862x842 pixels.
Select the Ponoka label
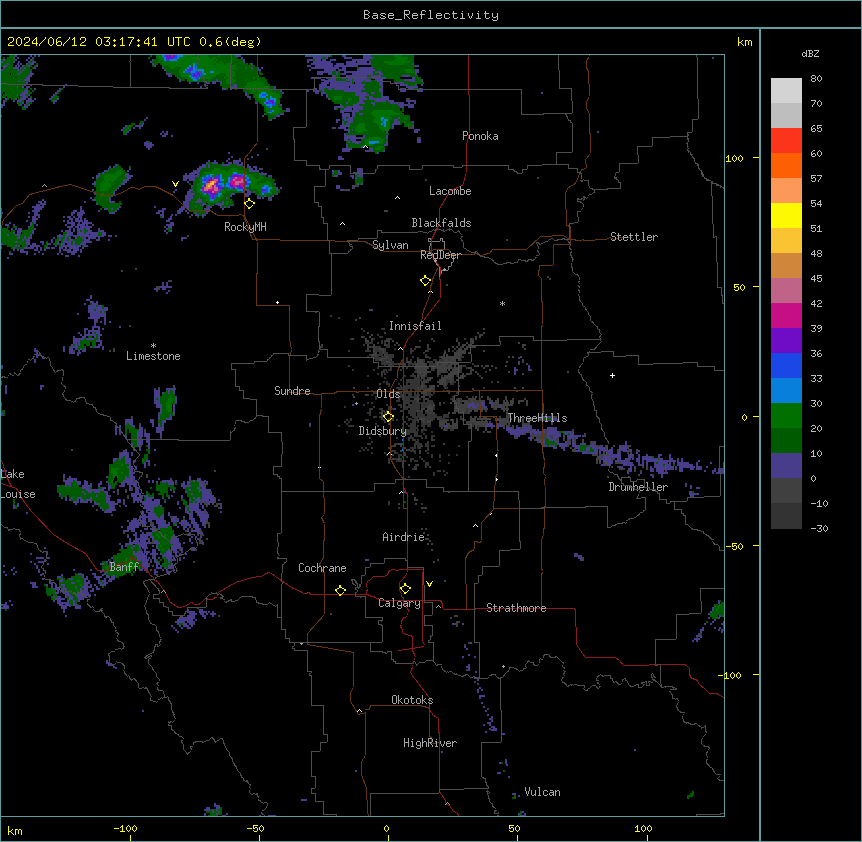coord(480,136)
